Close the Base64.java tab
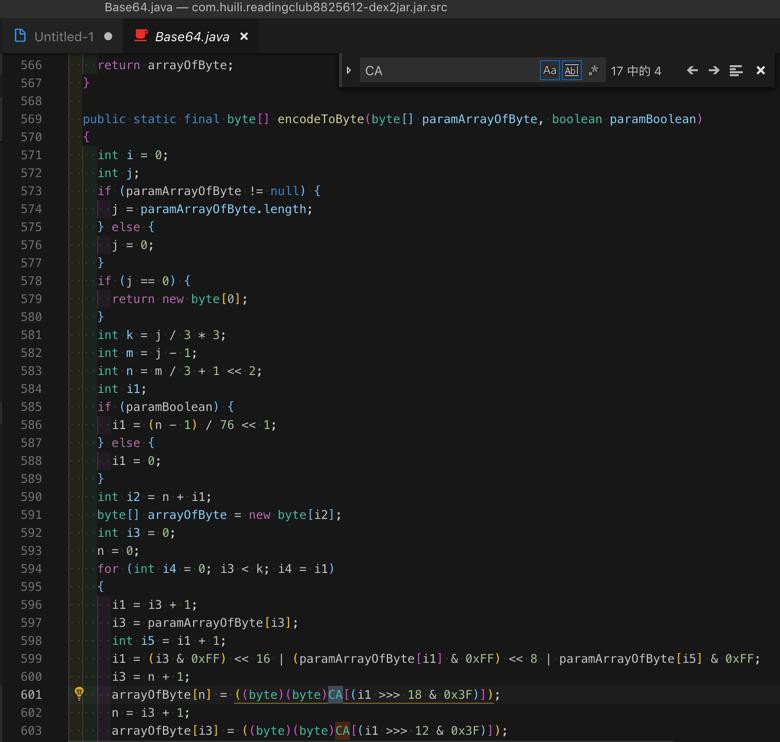The width and height of the screenshot is (780, 742). tap(244, 36)
